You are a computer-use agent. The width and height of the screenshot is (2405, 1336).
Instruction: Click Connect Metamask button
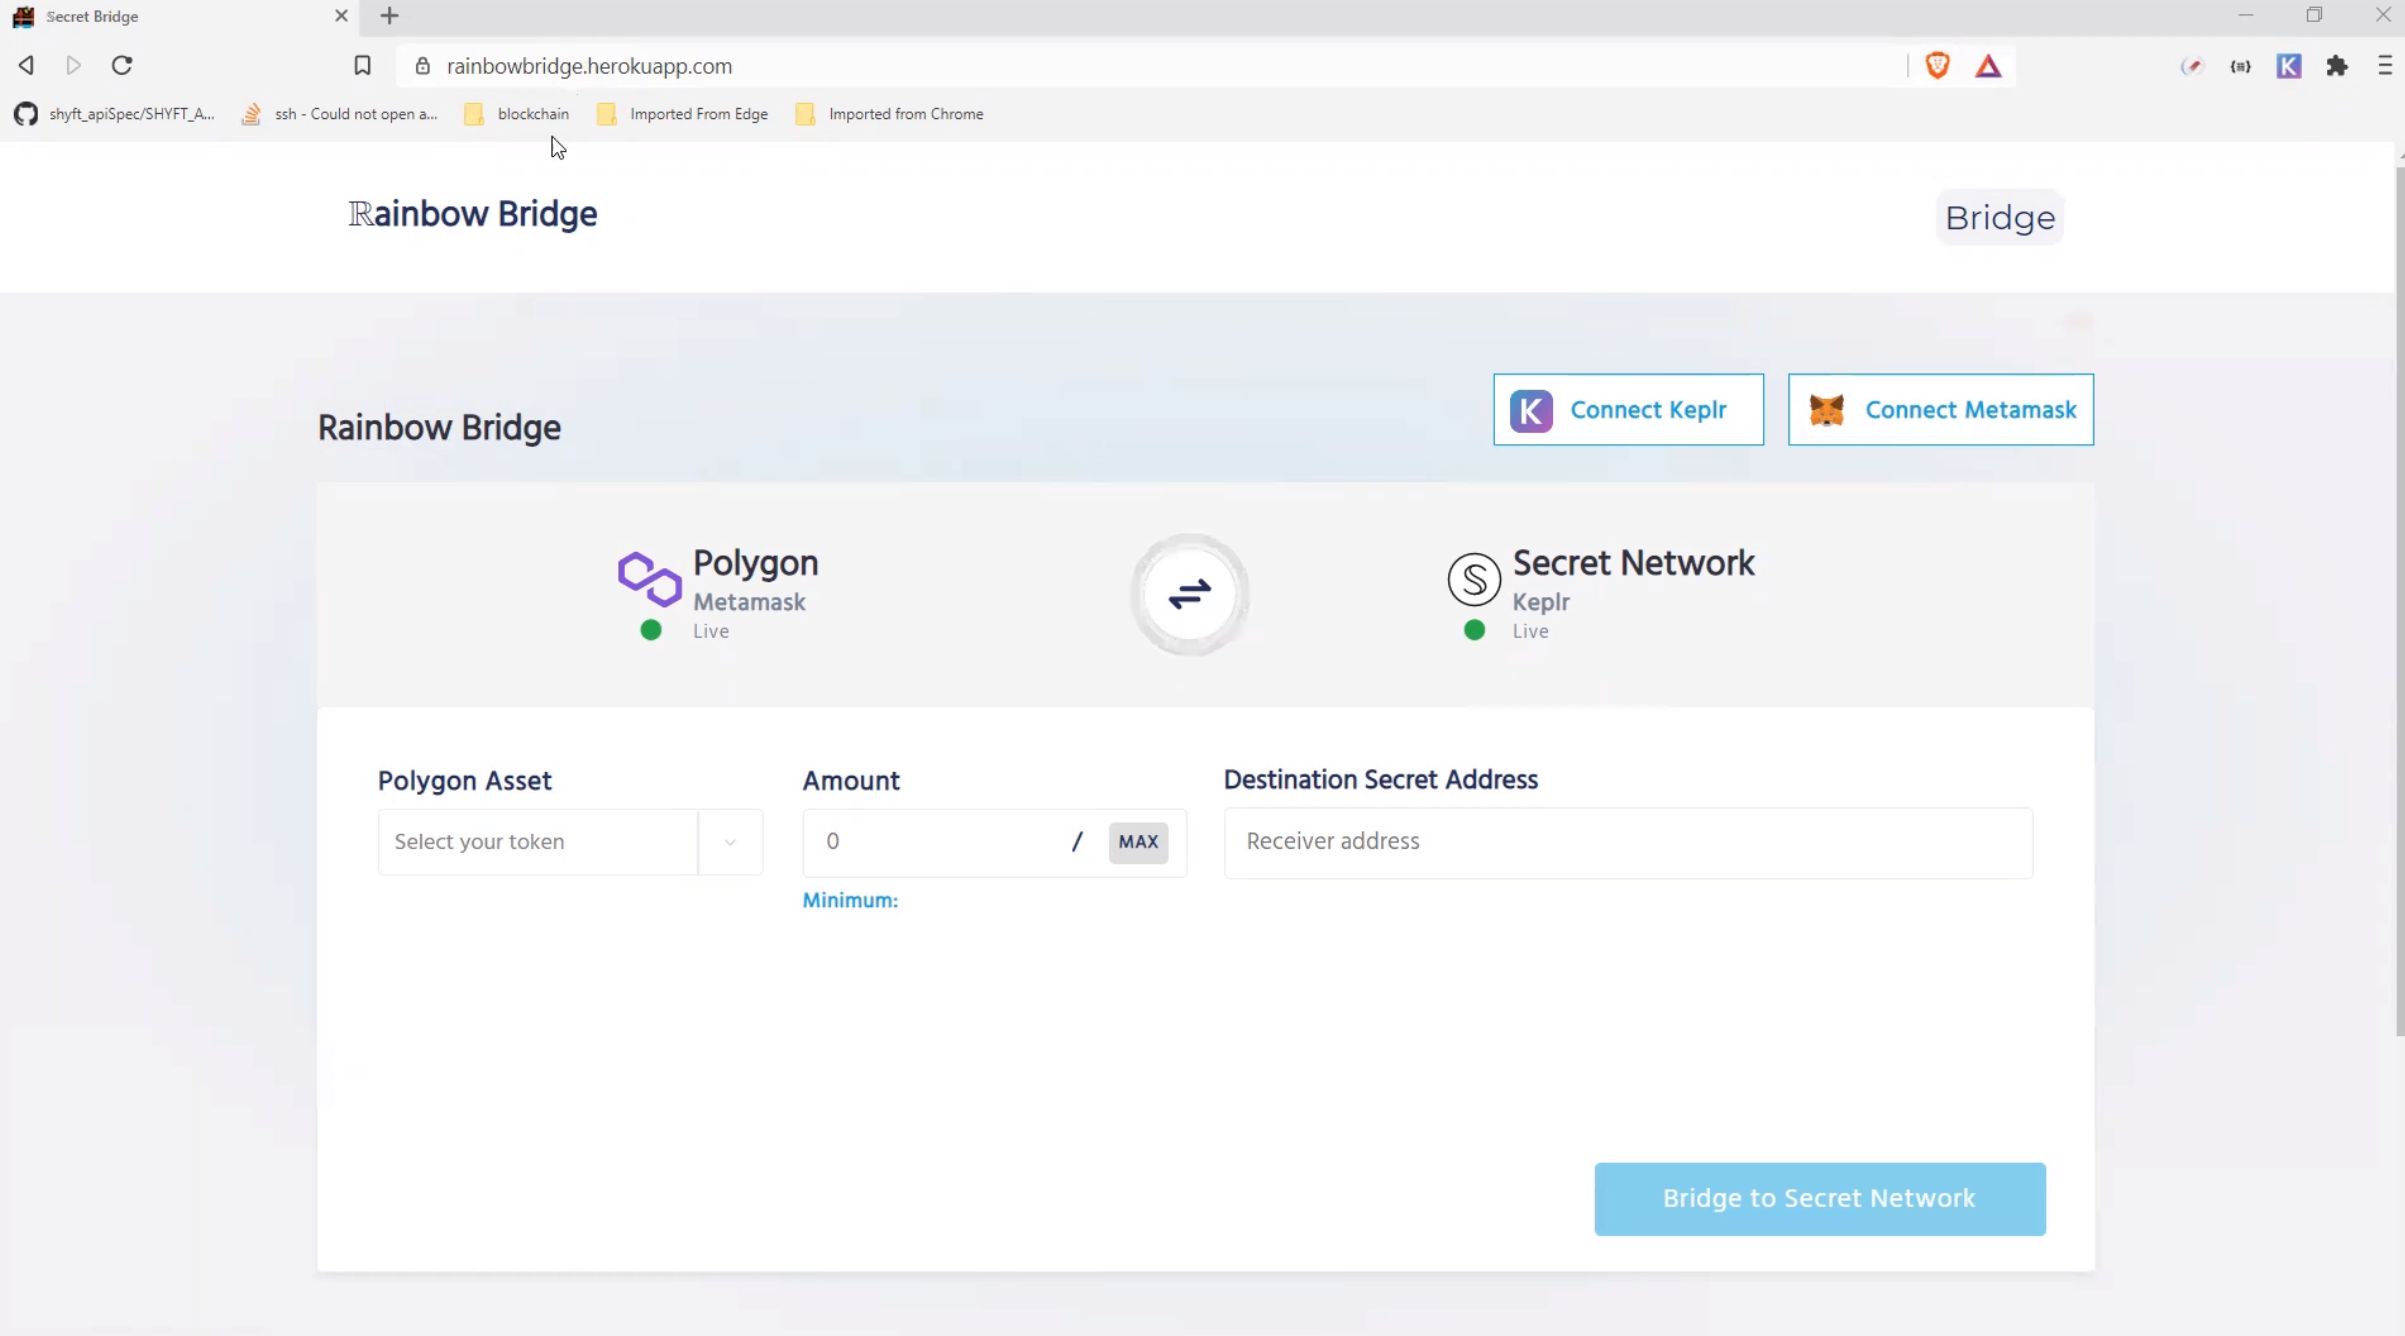[x=1940, y=410]
